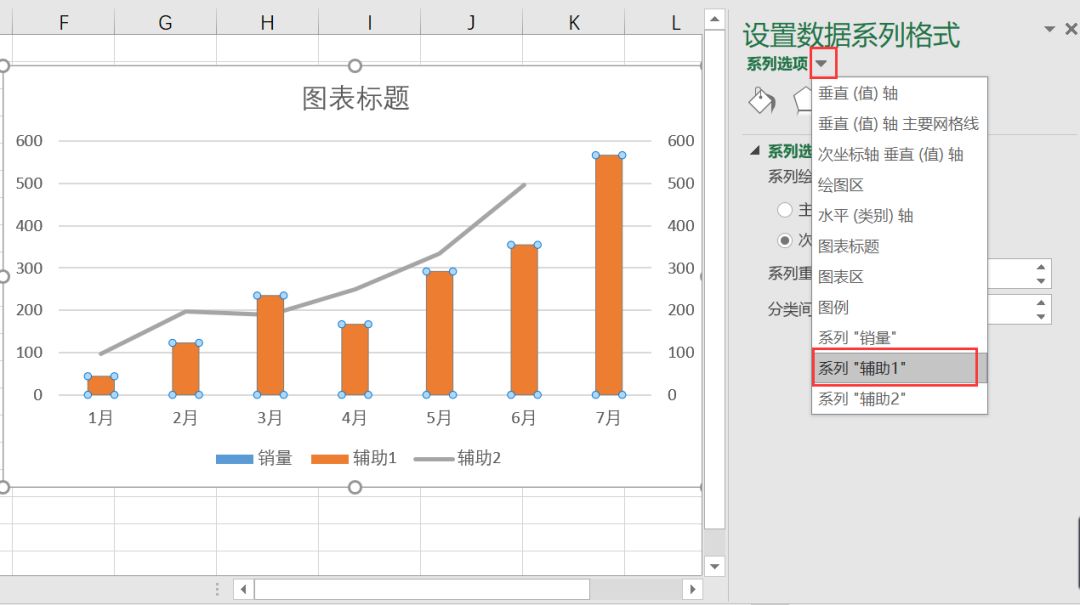
Task: Open the Fill & Line paint bucket tab
Action: [762, 100]
